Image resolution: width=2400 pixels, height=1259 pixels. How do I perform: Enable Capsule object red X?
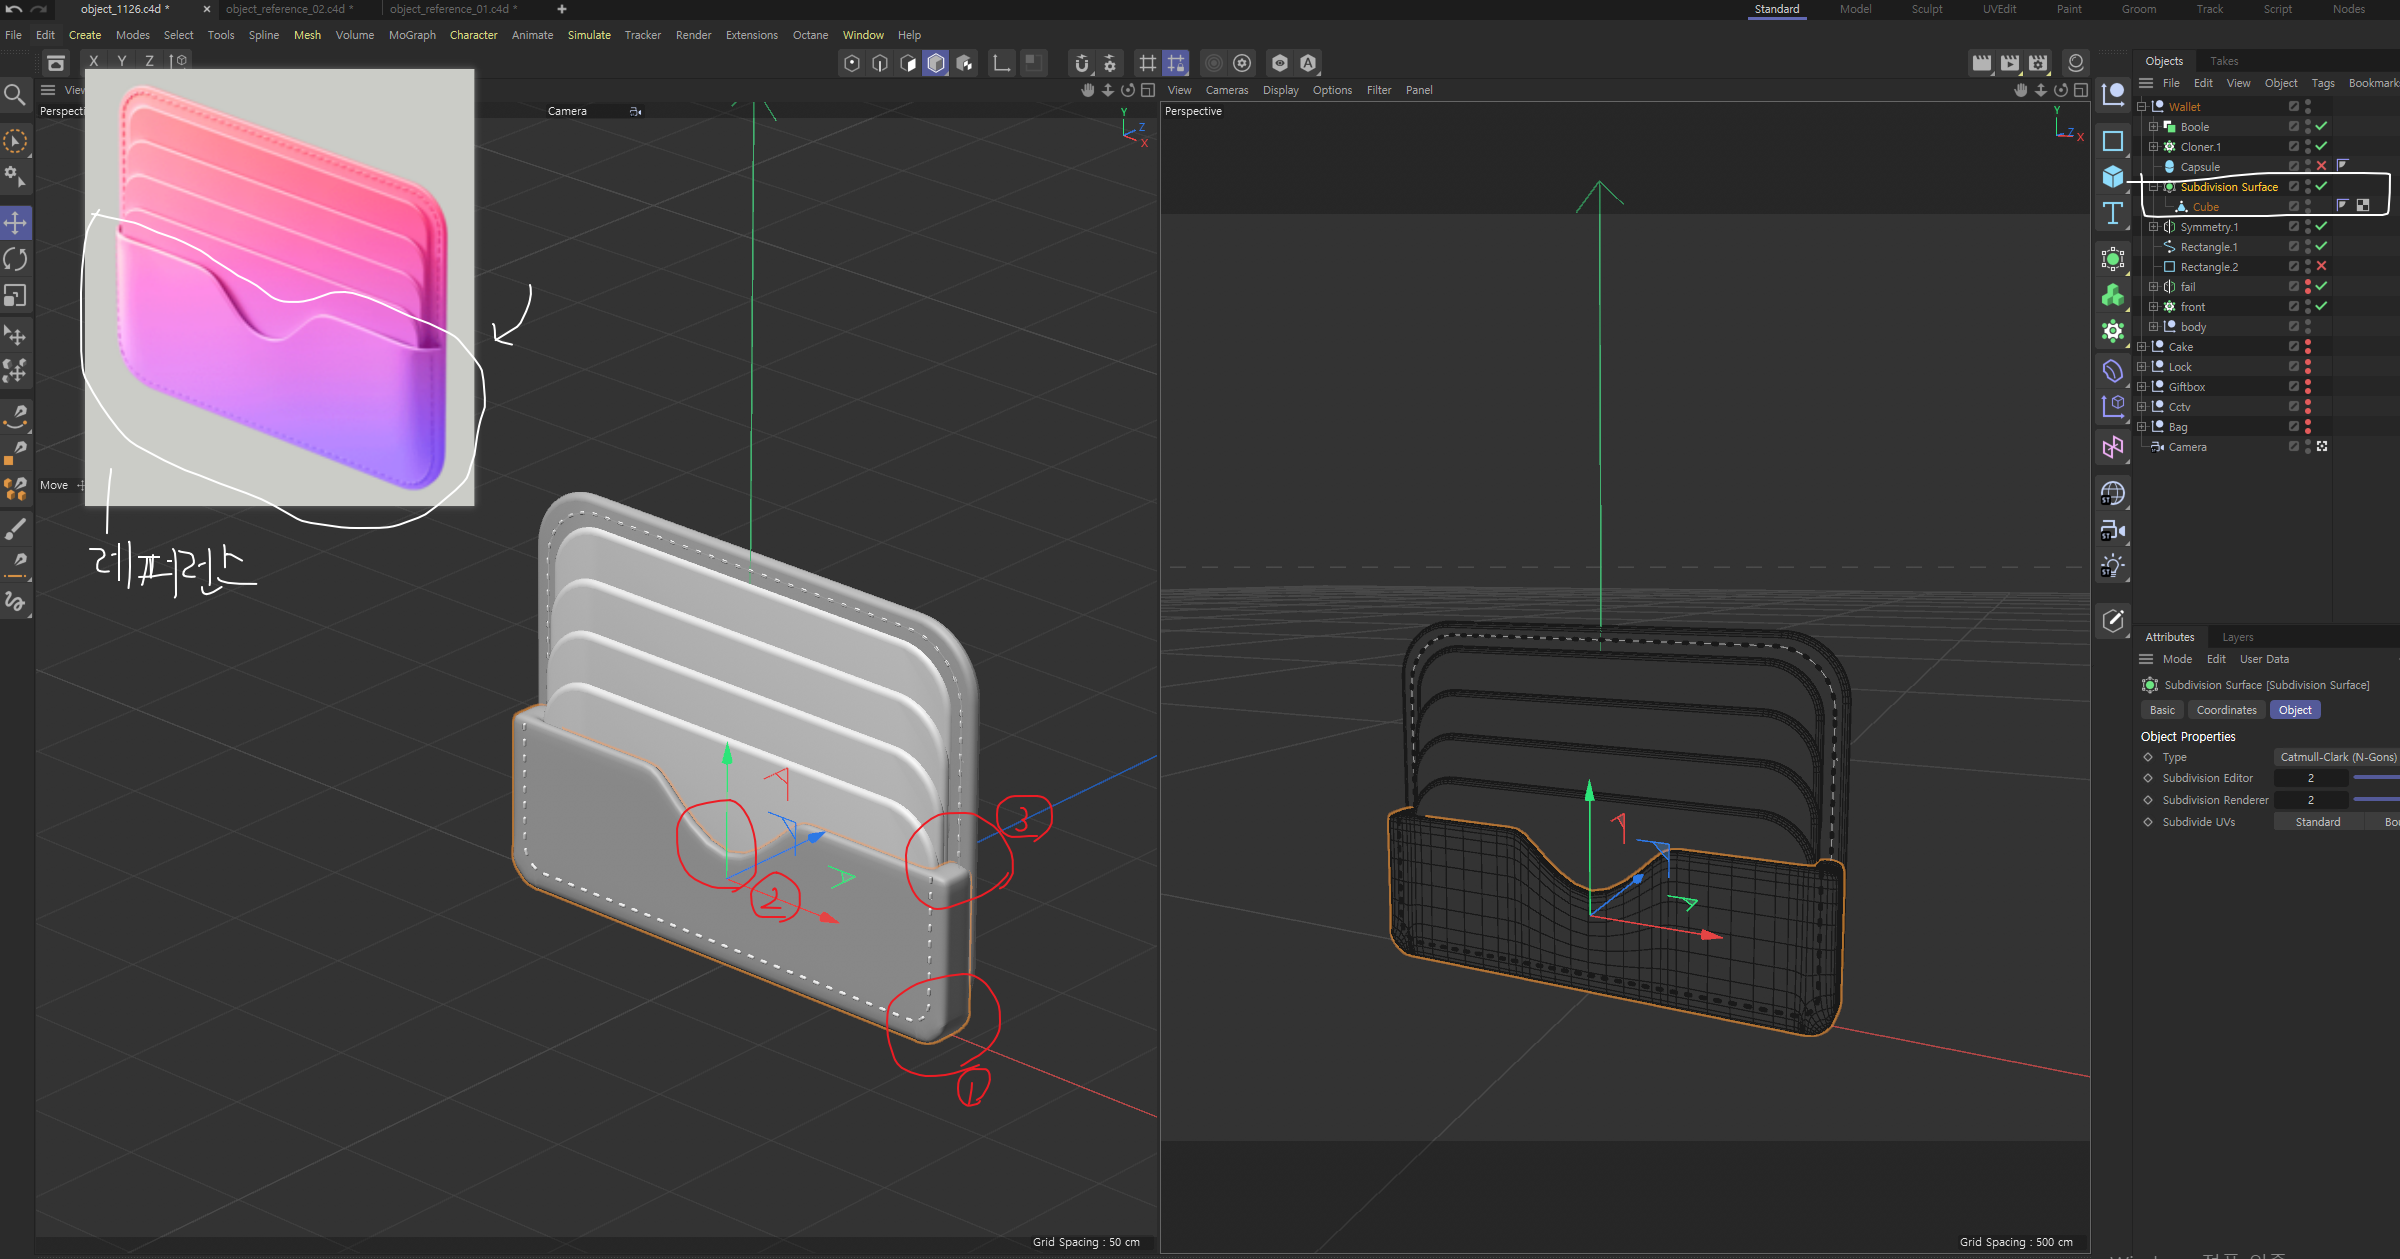tap(2321, 167)
